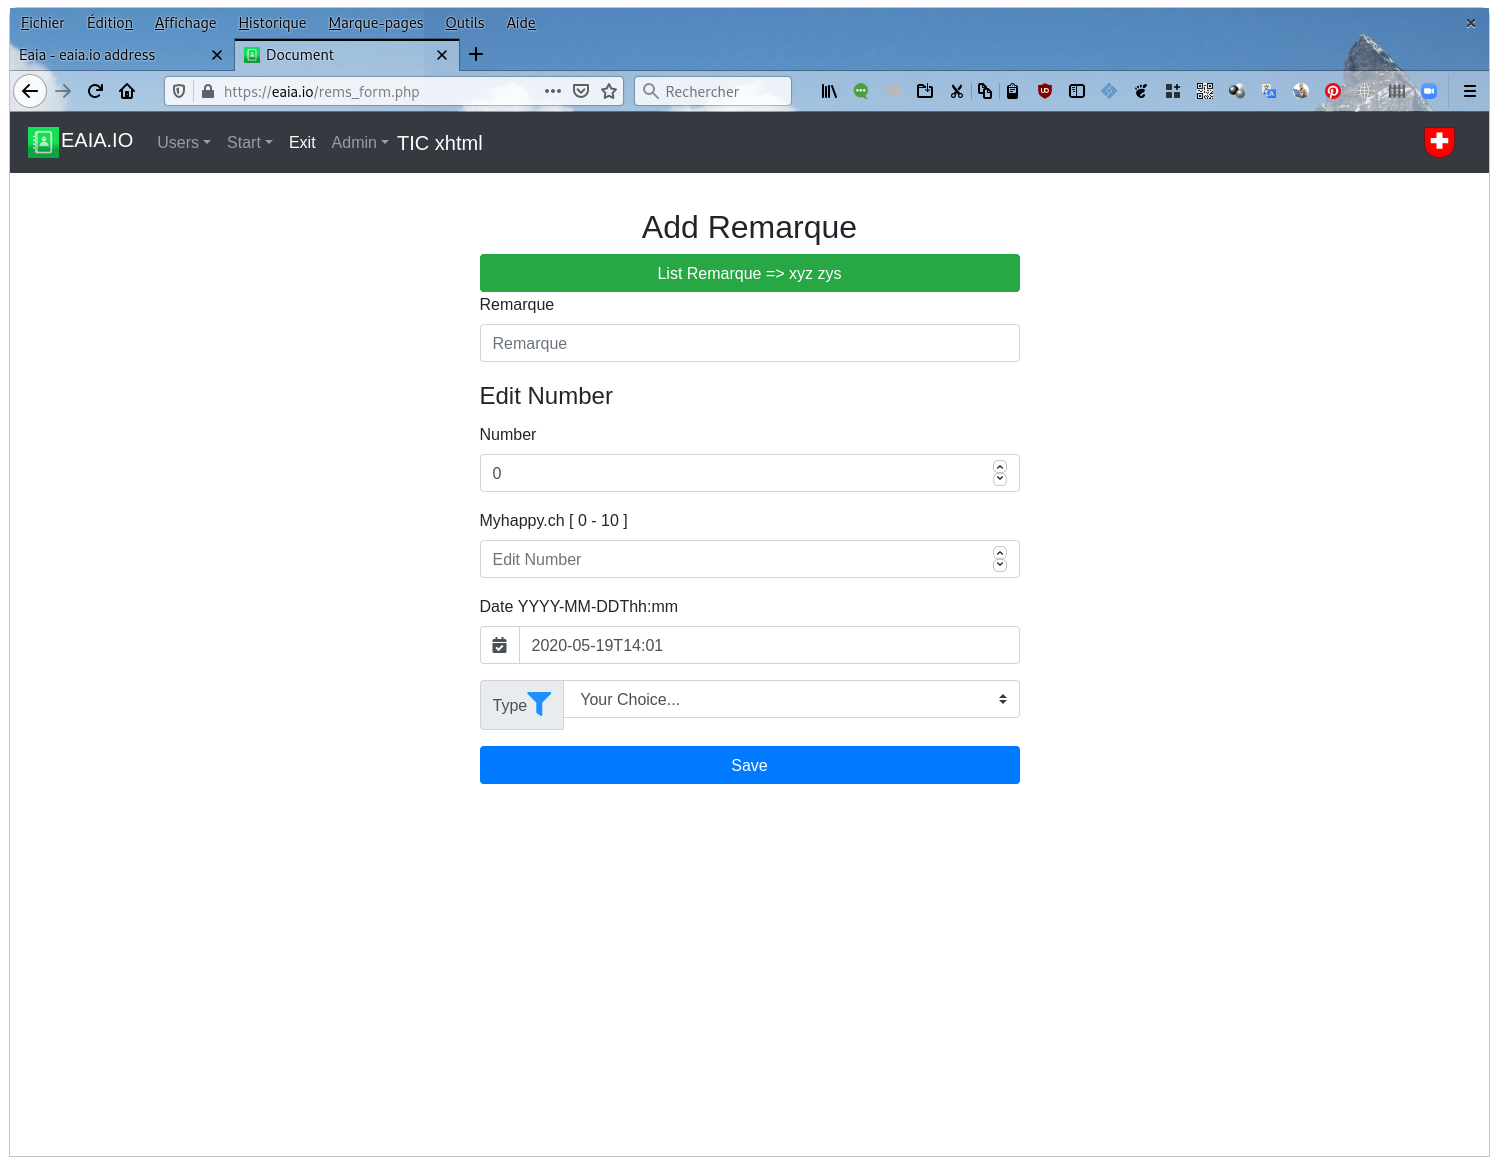
Task: Open the Your Choice... type dropdown
Action: pos(791,699)
